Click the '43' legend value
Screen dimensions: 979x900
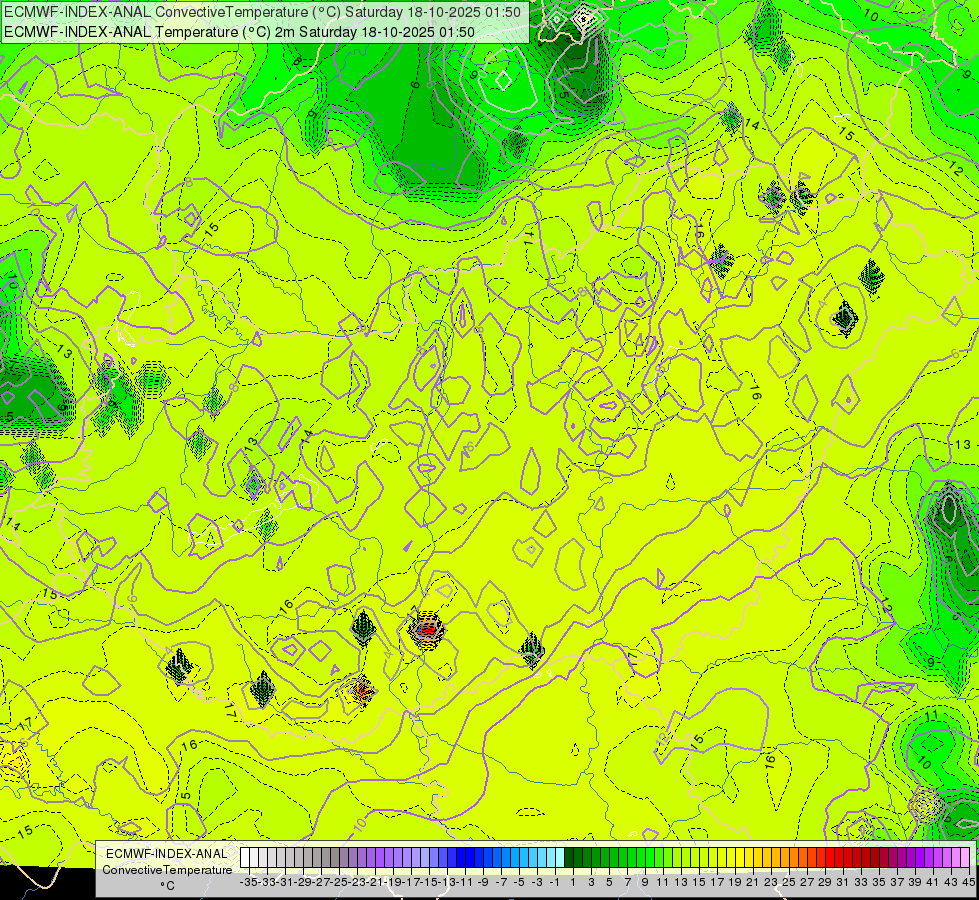tap(951, 882)
